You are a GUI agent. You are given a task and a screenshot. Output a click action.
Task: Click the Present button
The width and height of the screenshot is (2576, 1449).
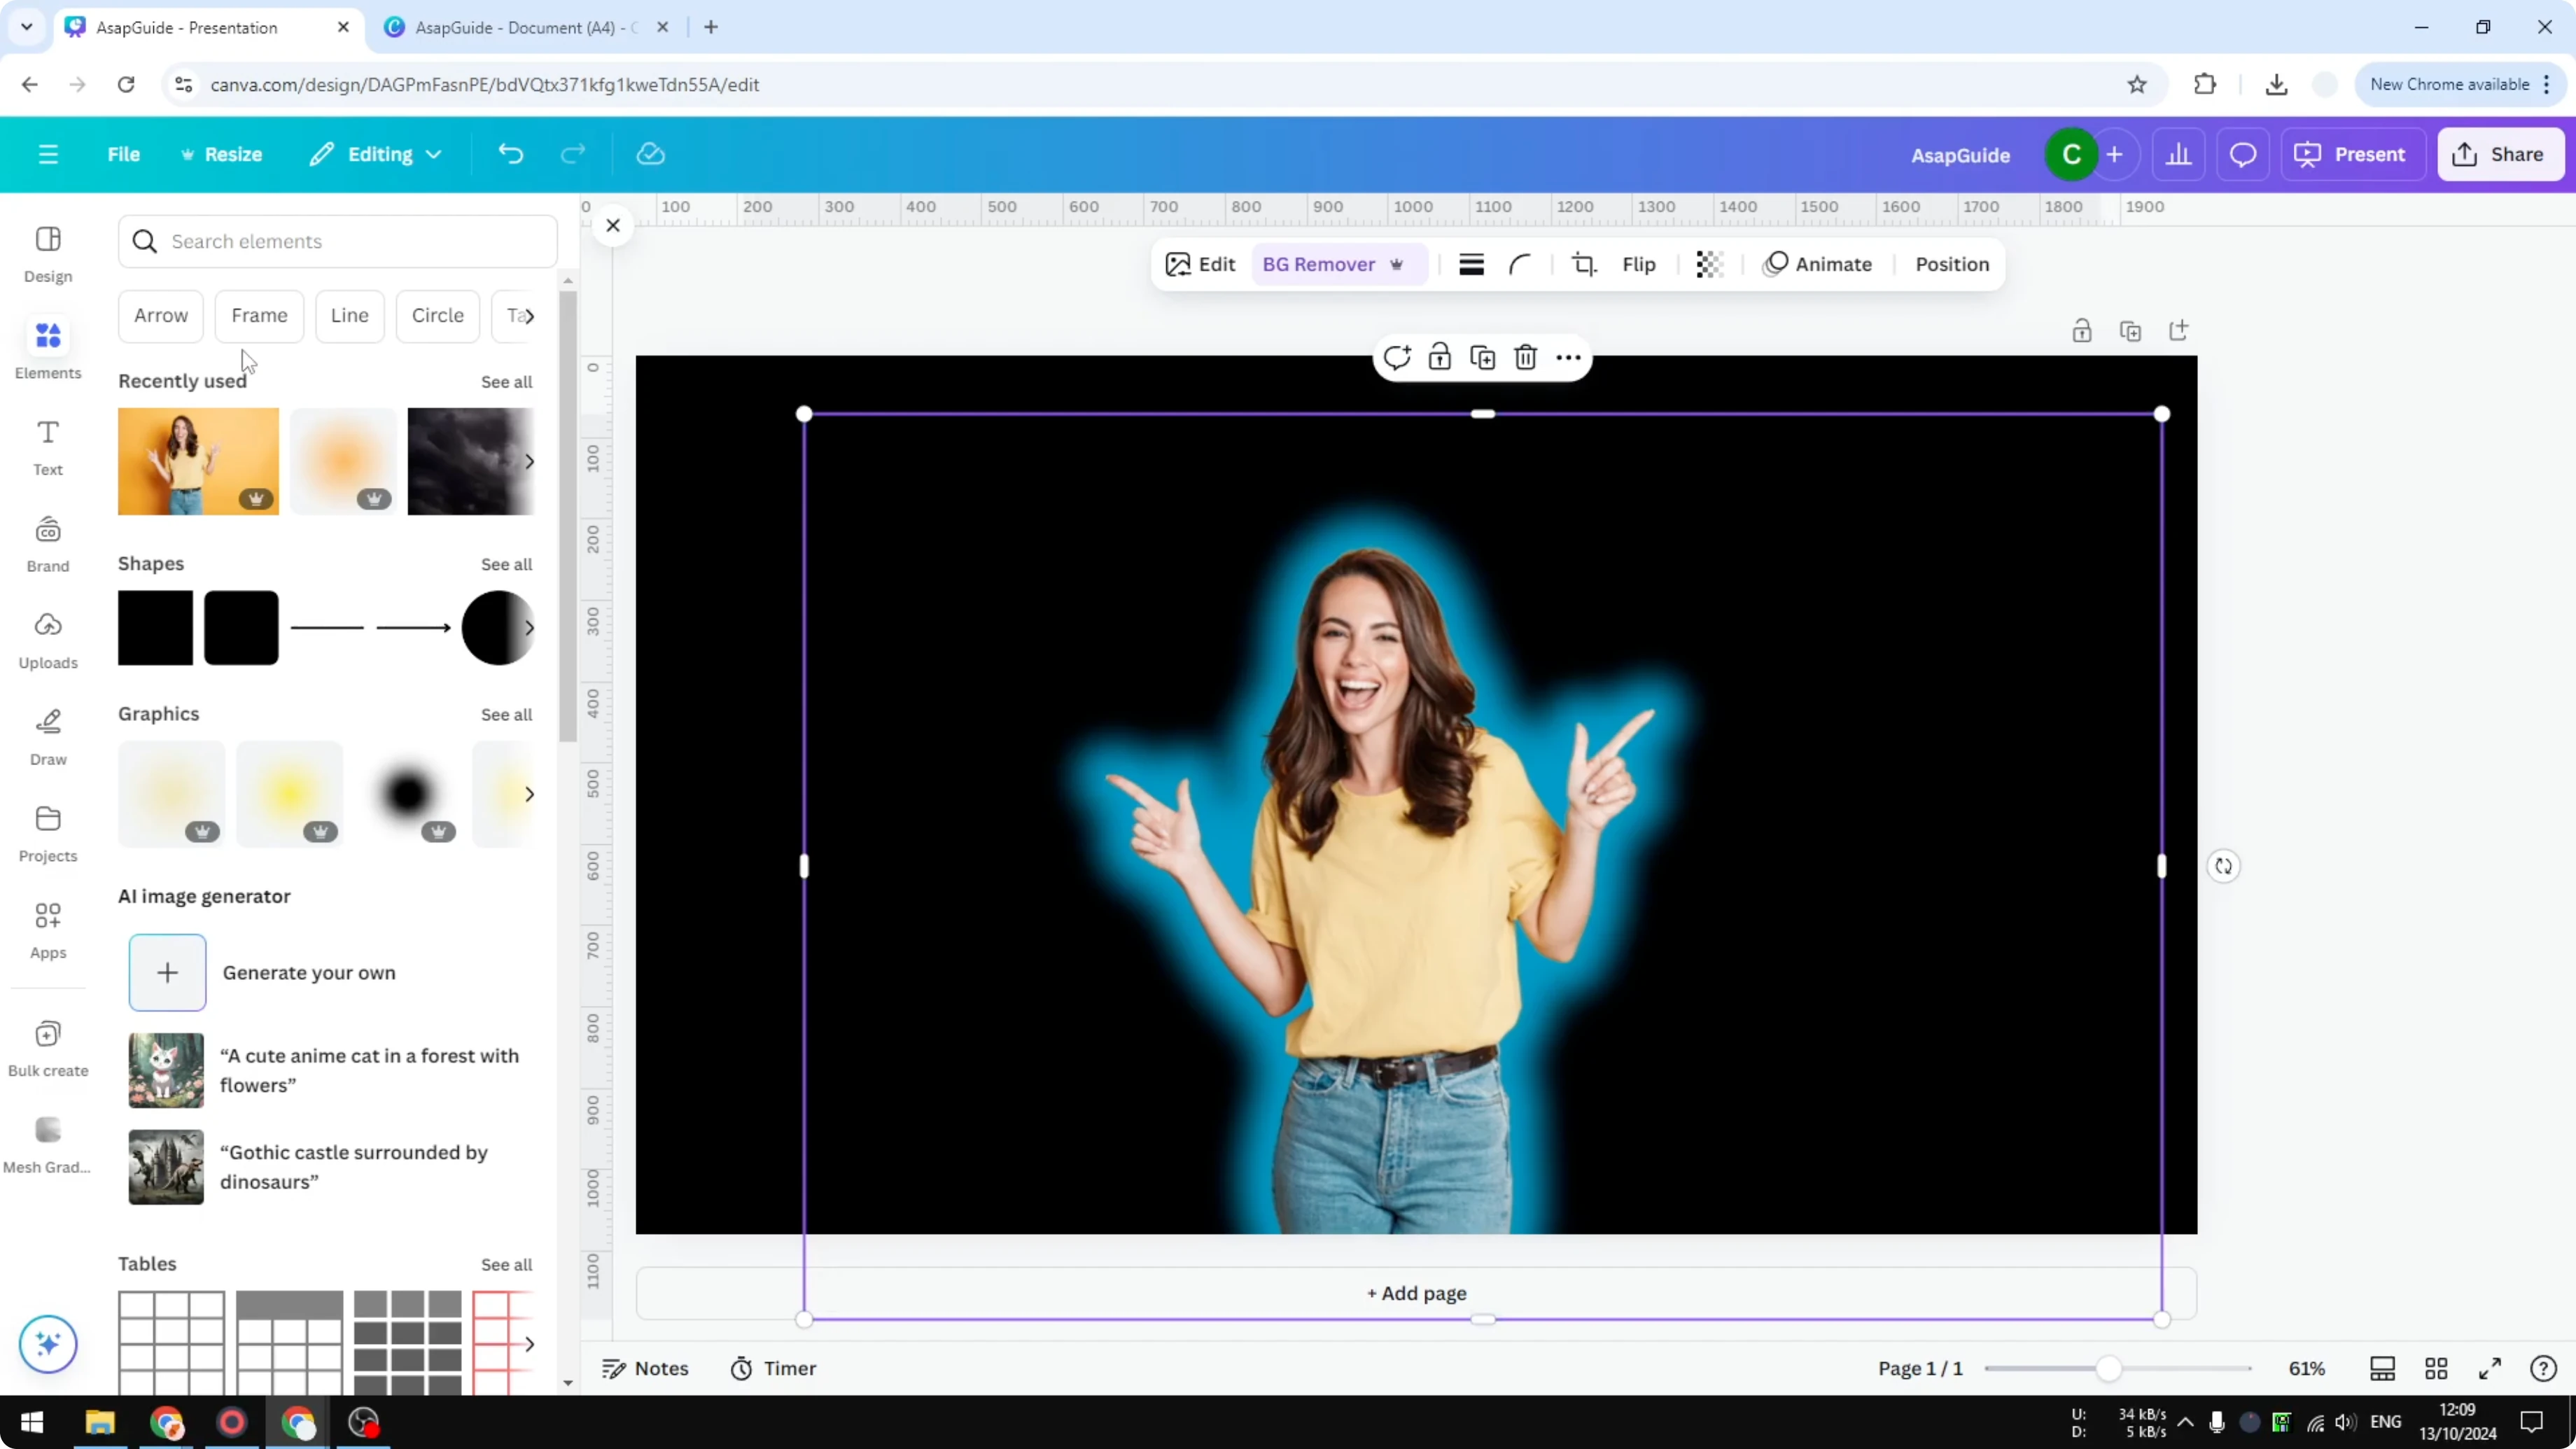[x=2354, y=154]
